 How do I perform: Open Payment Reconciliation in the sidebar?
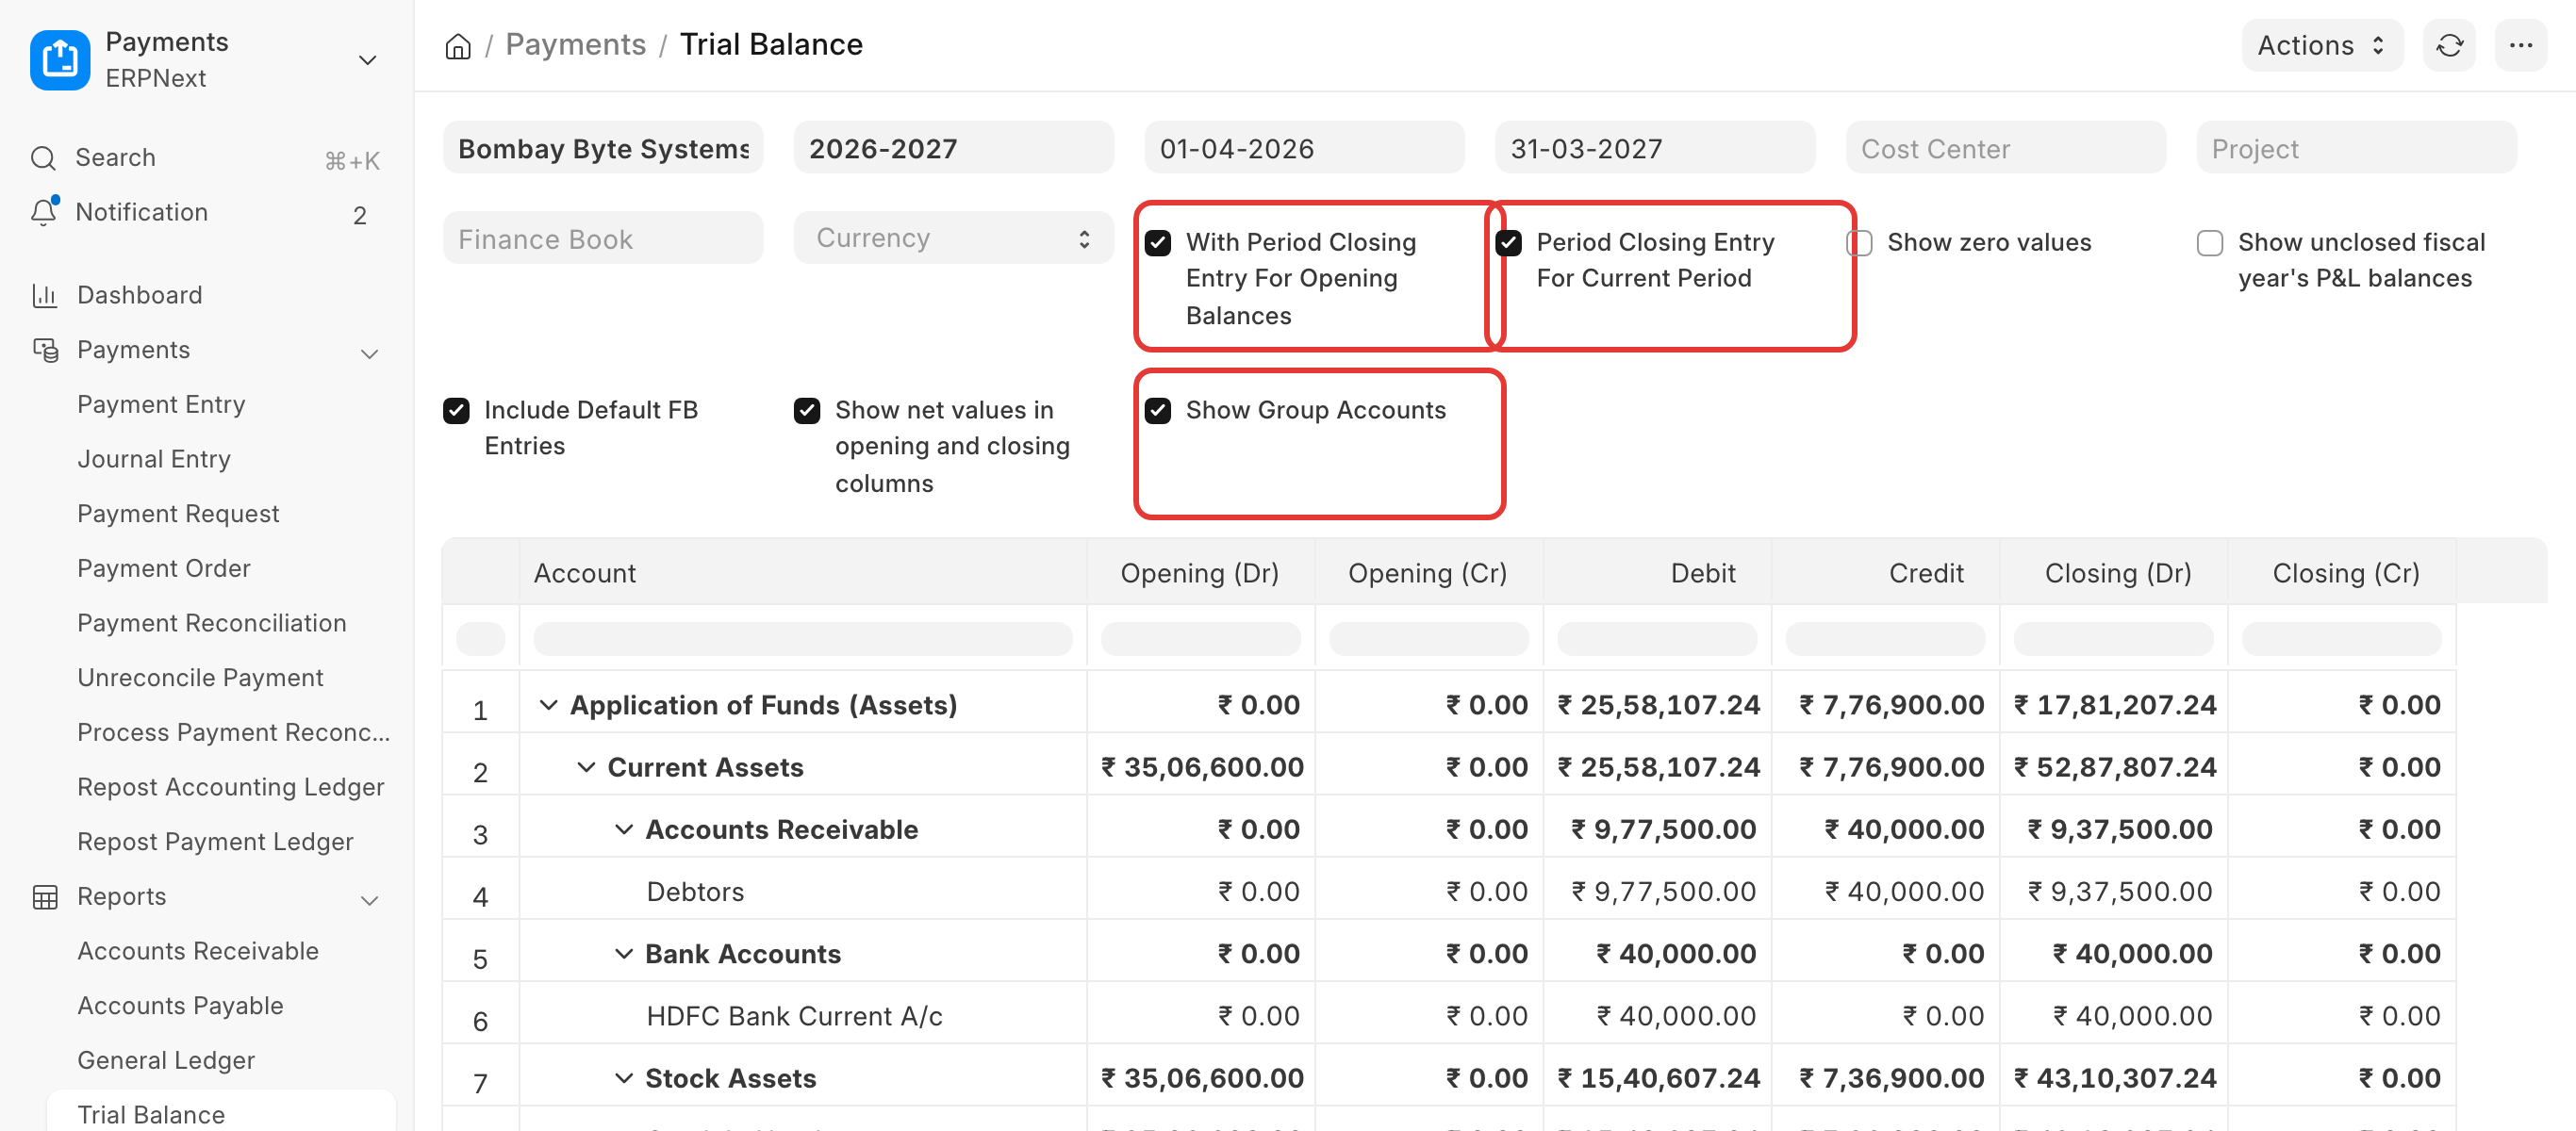pos(211,623)
